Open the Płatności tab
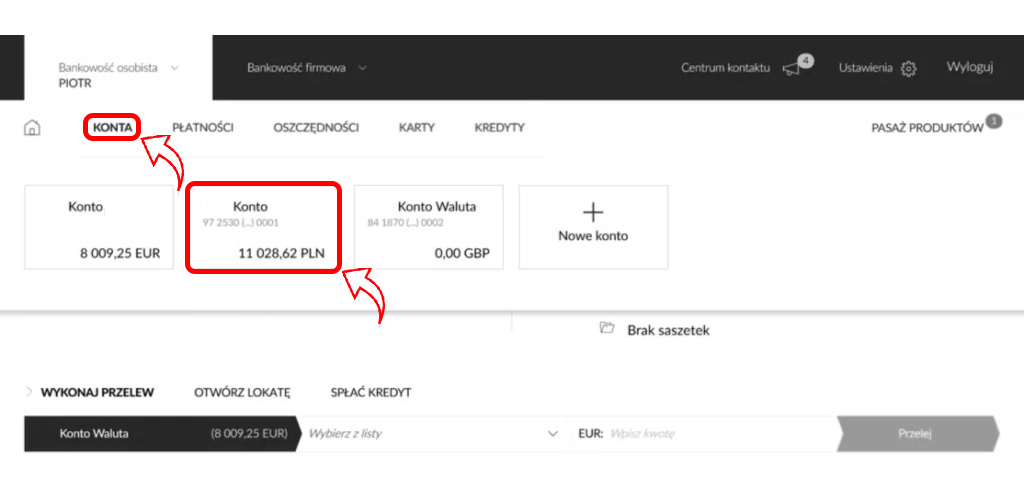The height and width of the screenshot is (503, 1024). tap(203, 128)
